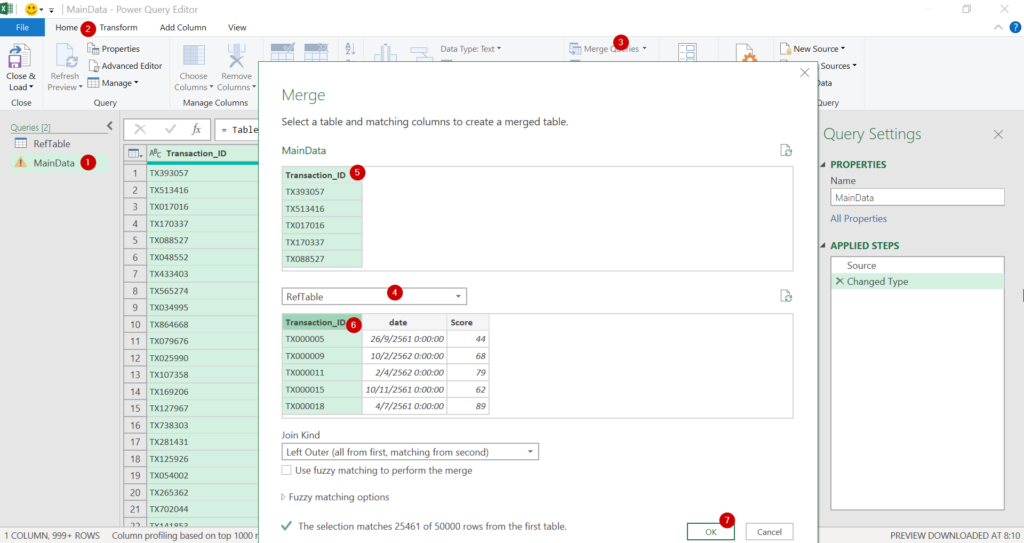The image size is (1024, 543).
Task: Open Data Type: Text dropdown
Action: (x=470, y=49)
